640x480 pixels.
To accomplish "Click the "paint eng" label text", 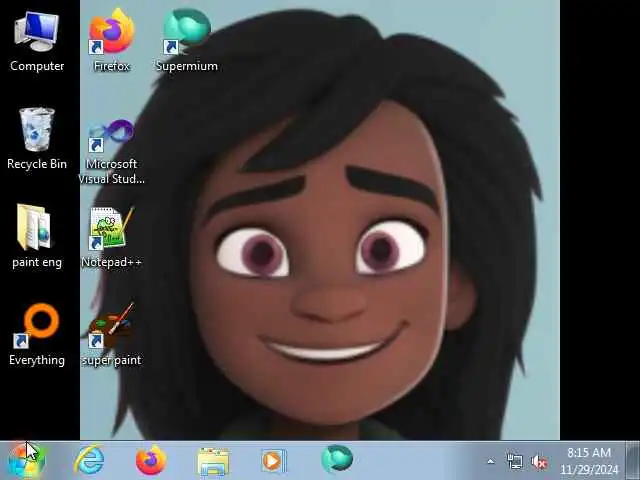I will 37,262.
